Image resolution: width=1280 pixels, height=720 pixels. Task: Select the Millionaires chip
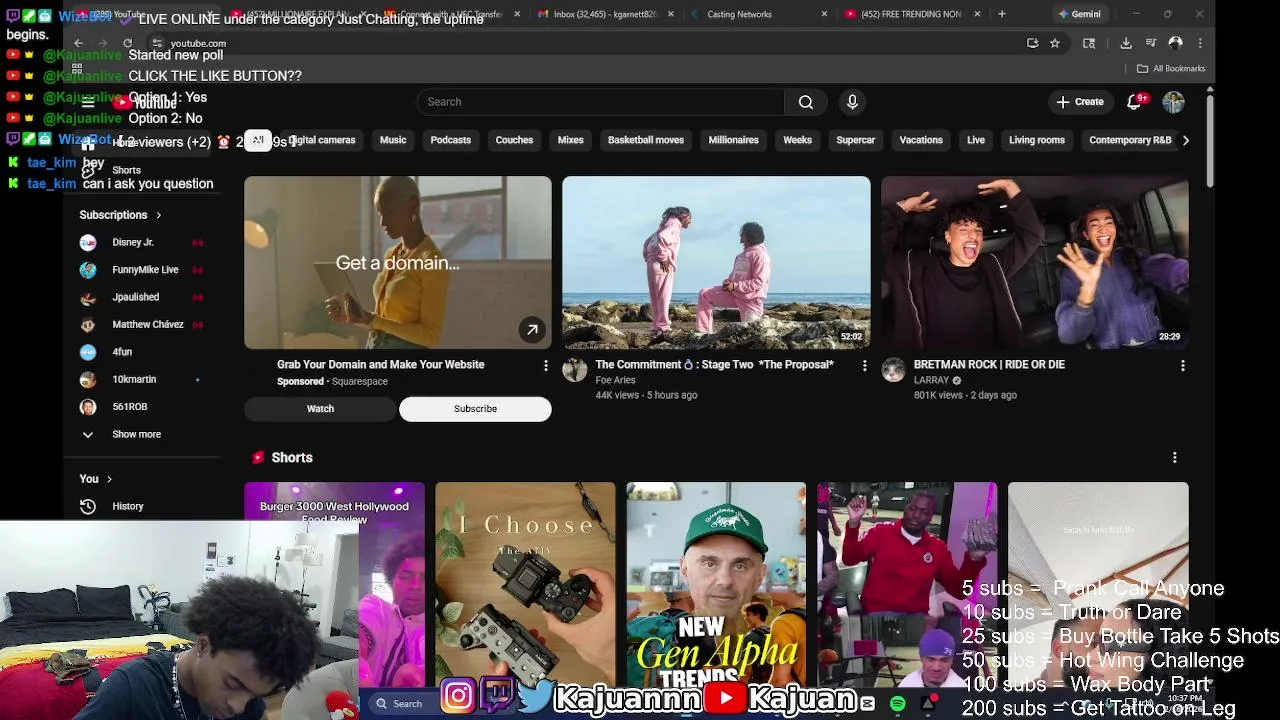point(733,140)
